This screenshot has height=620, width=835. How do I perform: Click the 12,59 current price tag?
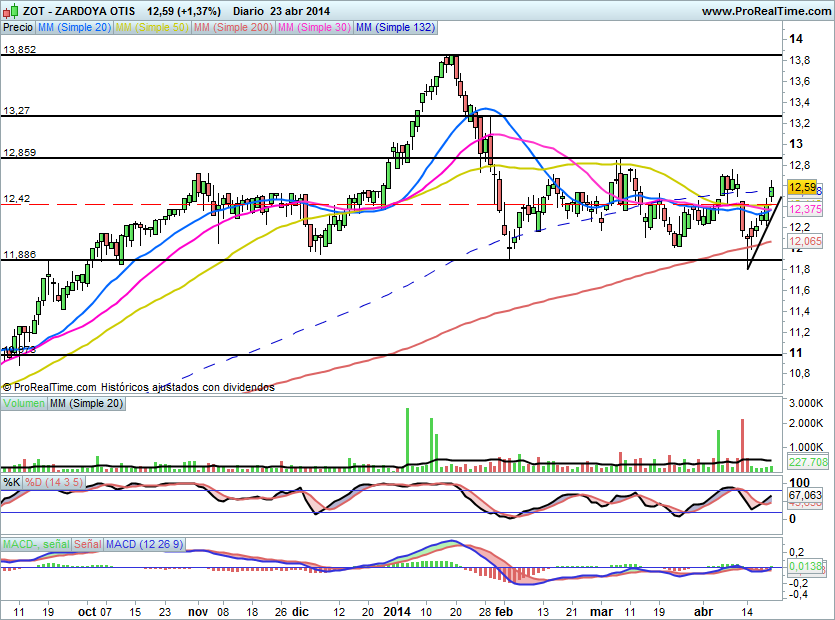coord(802,187)
